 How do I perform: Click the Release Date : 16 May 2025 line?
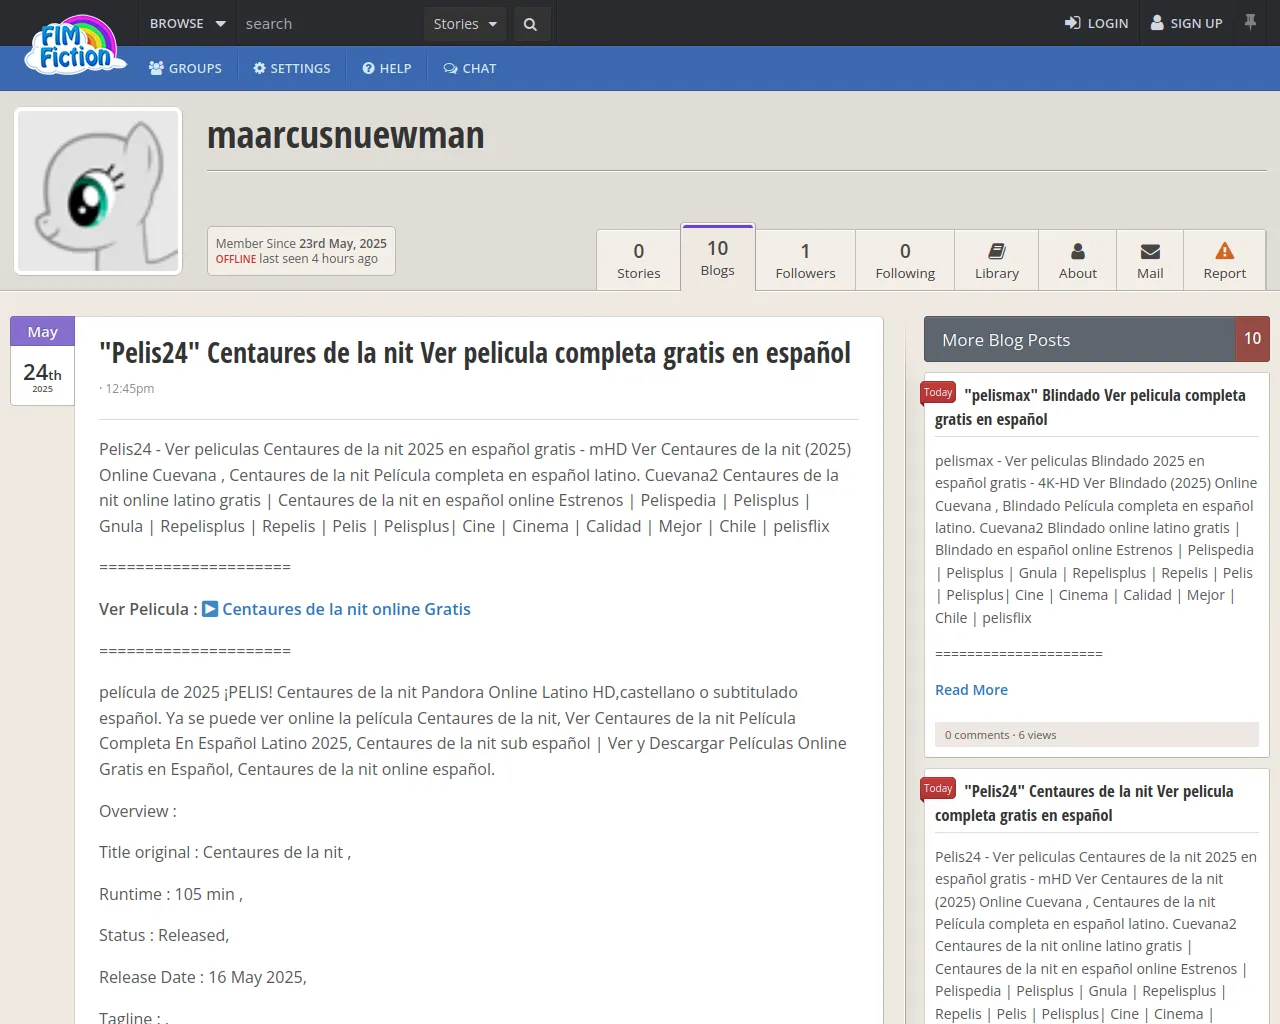coord(203,977)
